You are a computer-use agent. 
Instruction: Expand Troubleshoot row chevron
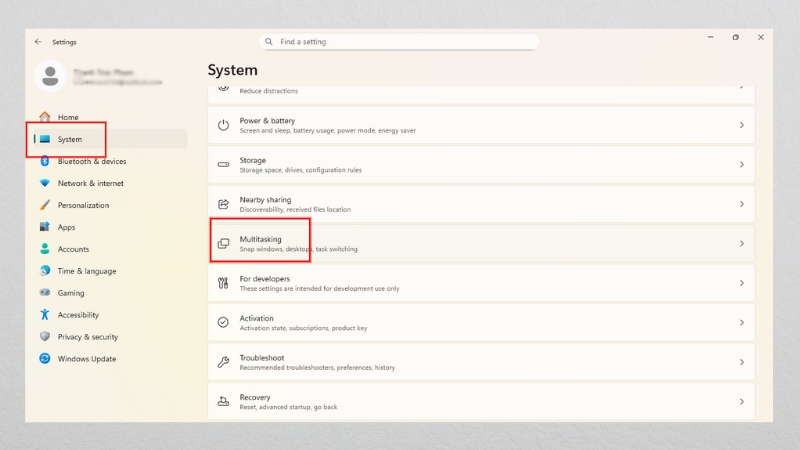pyautogui.click(x=742, y=362)
